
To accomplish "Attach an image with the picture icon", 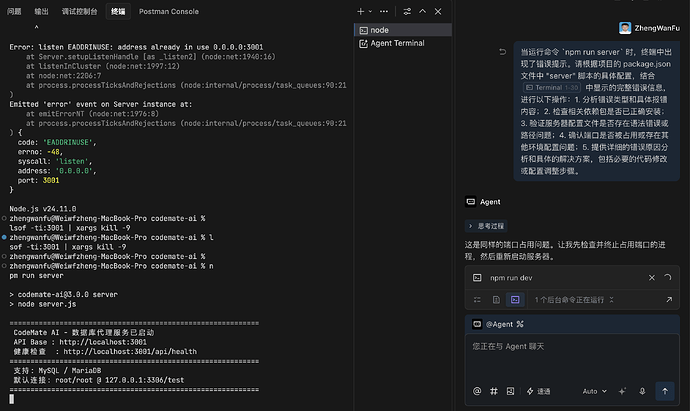I will tap(510, 391).
